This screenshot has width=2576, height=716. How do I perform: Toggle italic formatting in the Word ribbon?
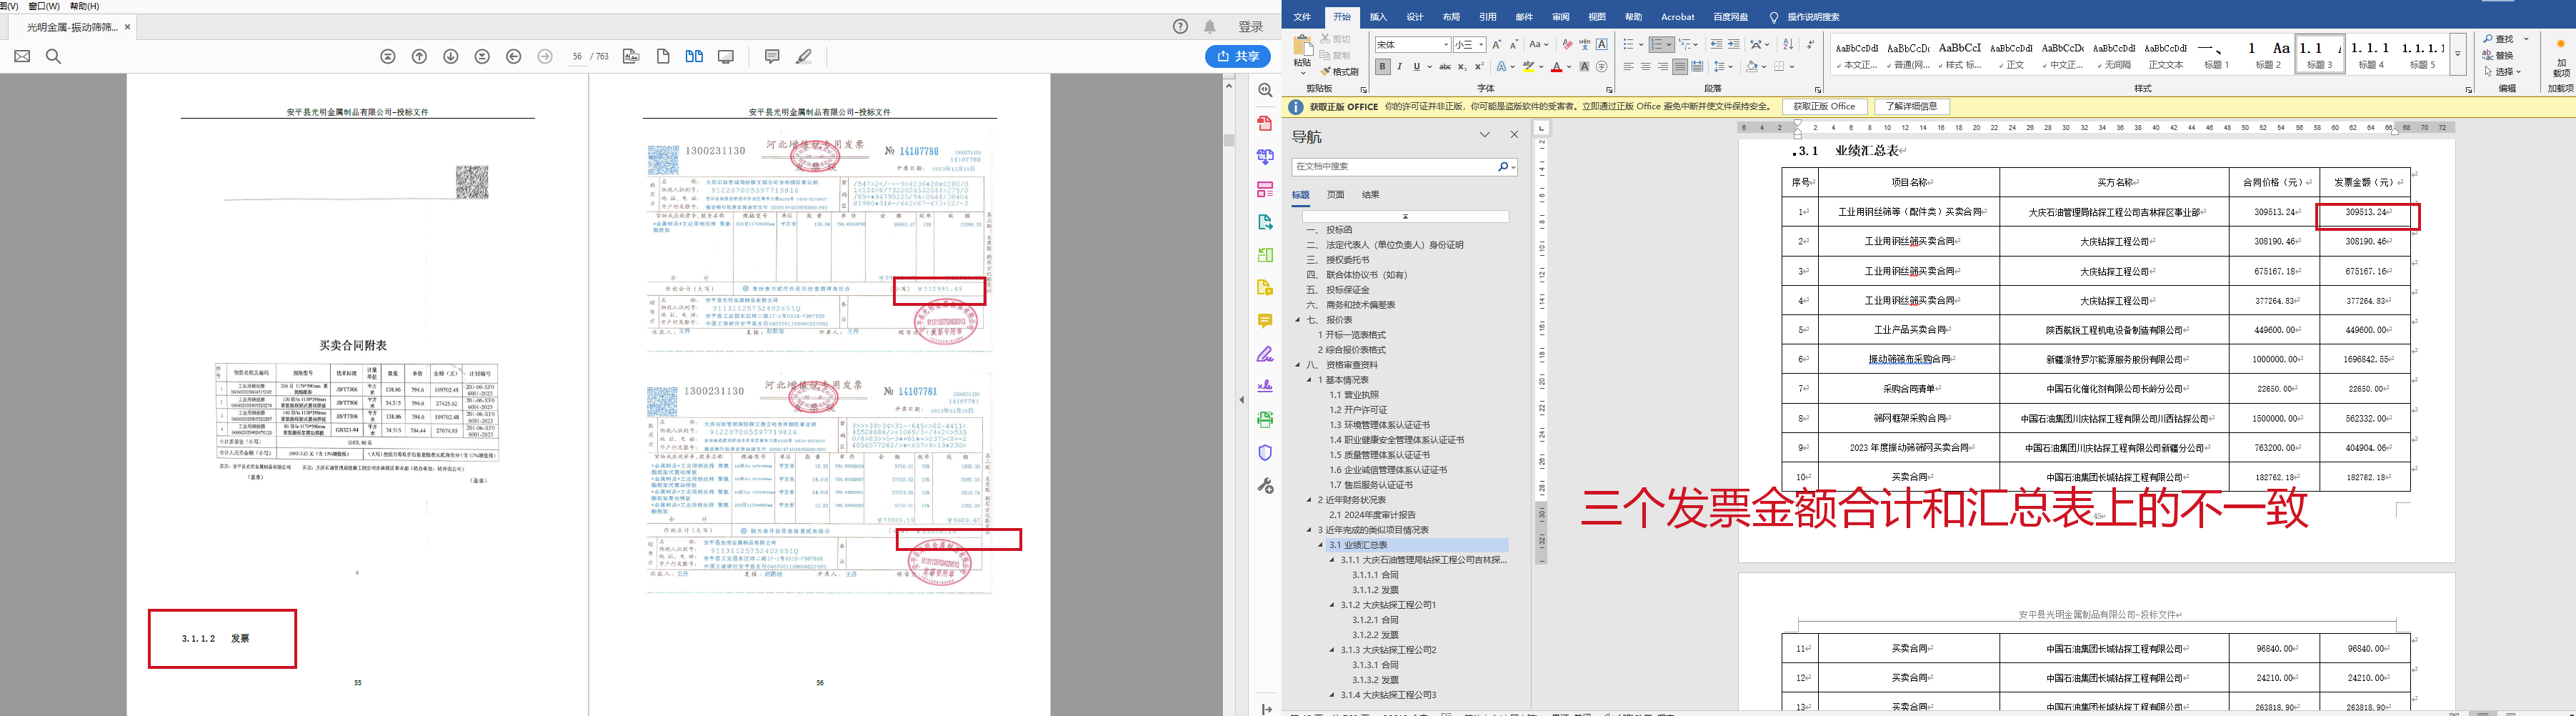[x=1399, y=67]
